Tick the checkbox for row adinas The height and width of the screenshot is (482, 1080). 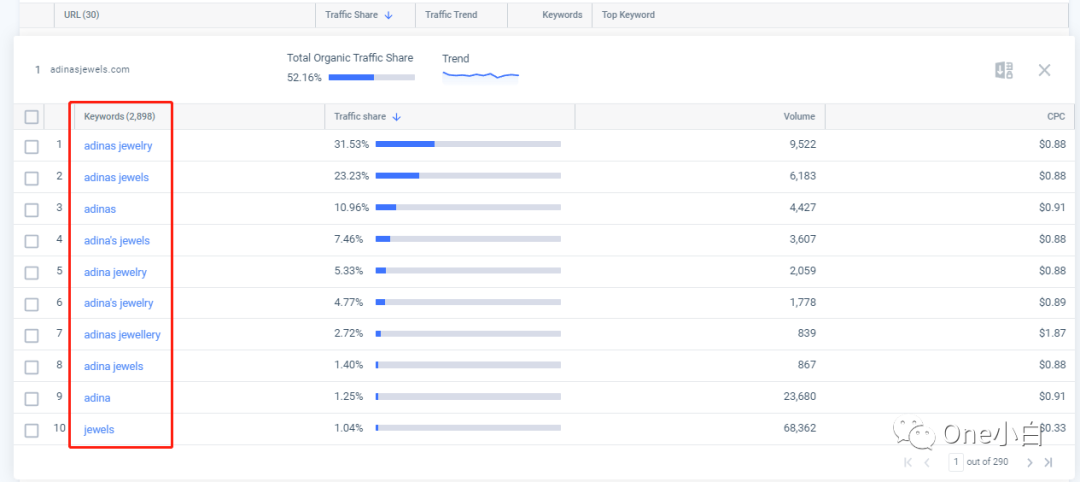[x=32, y=209]
